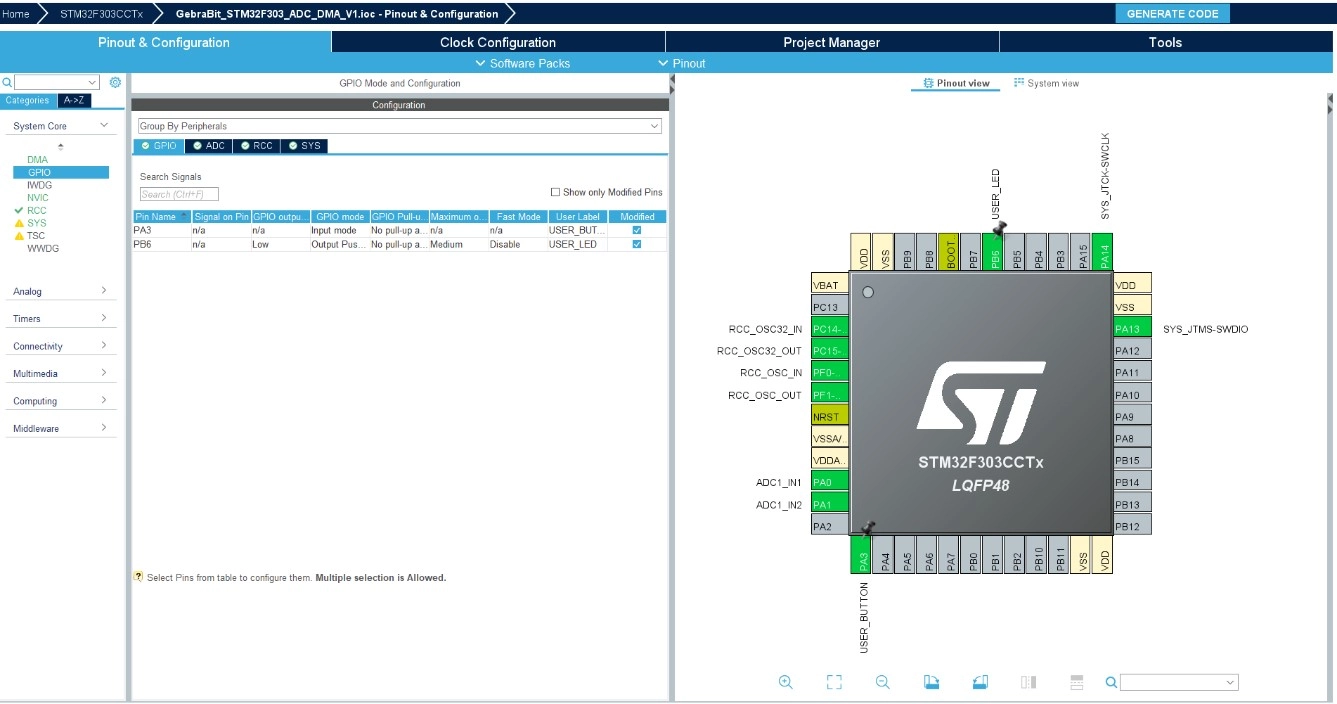Click pin PA9 on the chip

[x=1132, y=417]
